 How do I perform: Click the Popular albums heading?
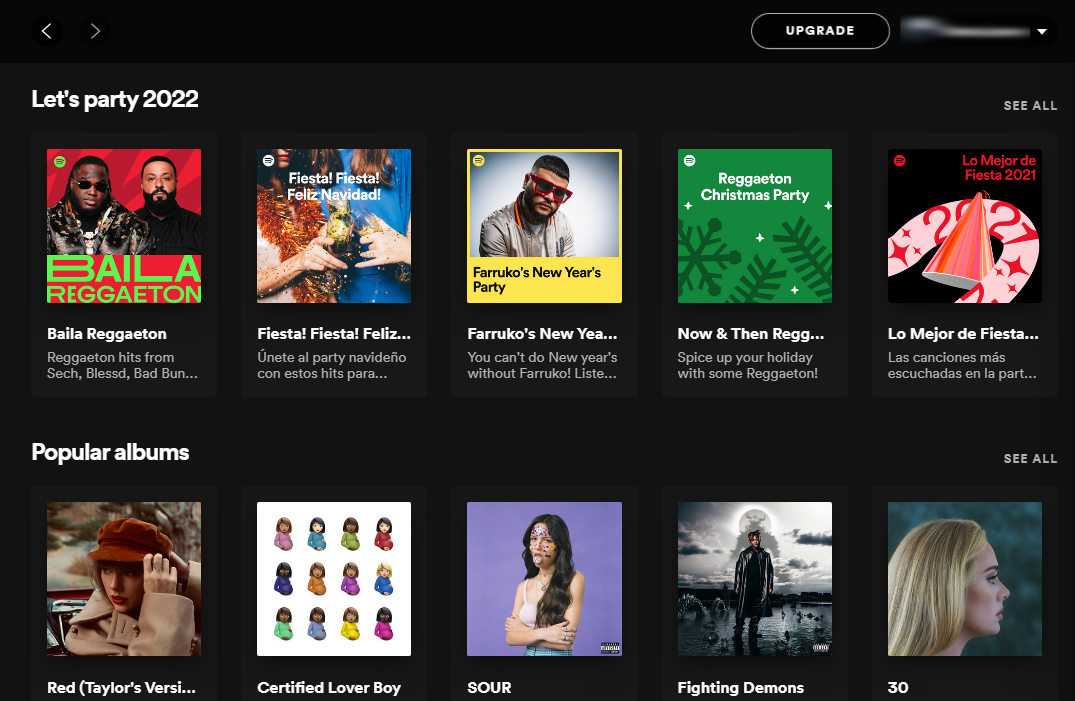click(x=110, y=452)
